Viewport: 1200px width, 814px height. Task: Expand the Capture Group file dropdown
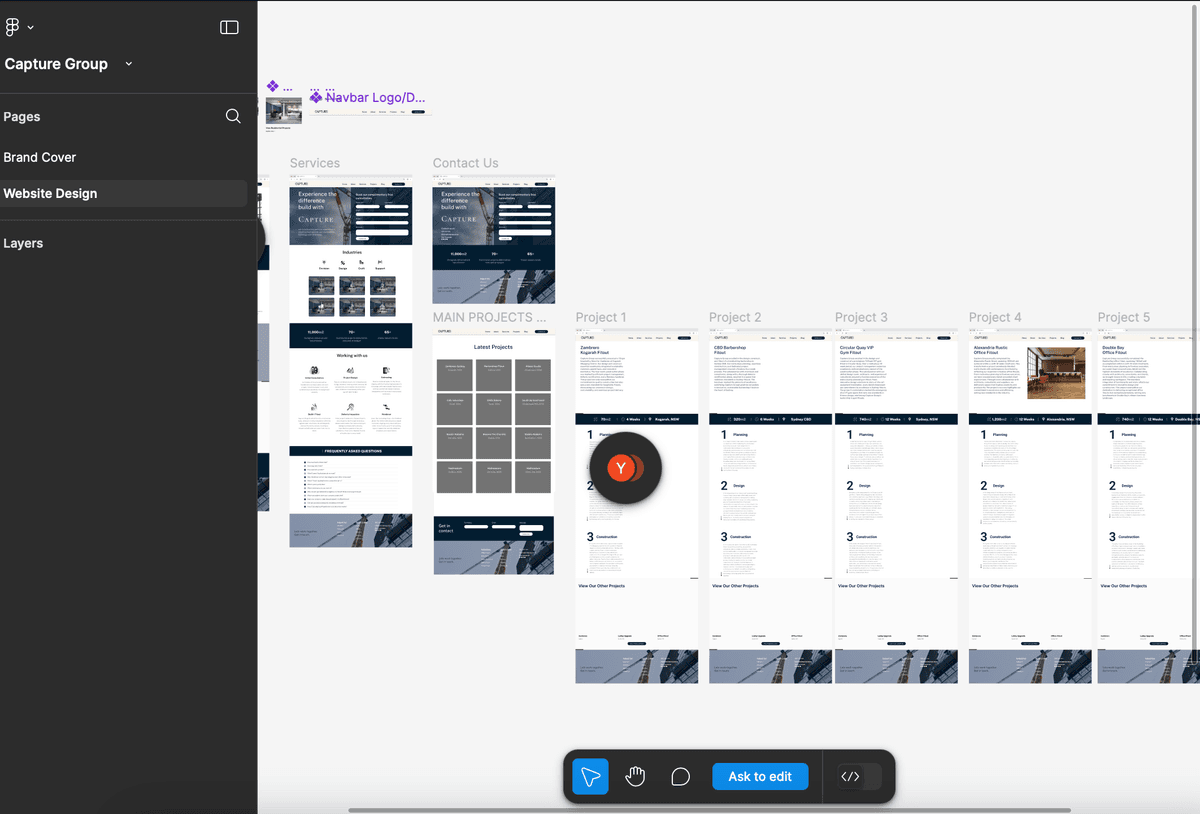pos(129,64)
